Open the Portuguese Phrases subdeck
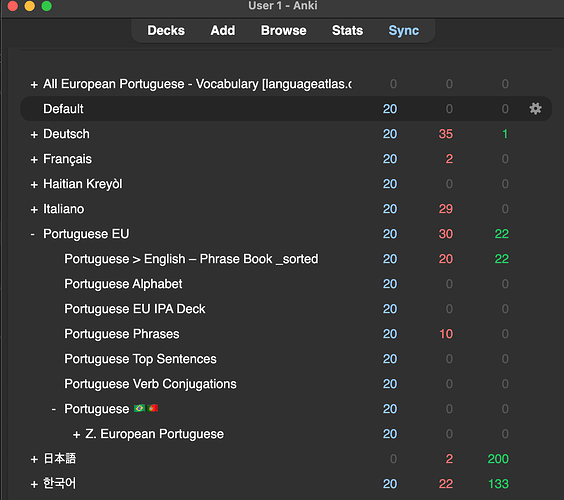Screen dimensions: 564x500 click(x=122, y=334)
